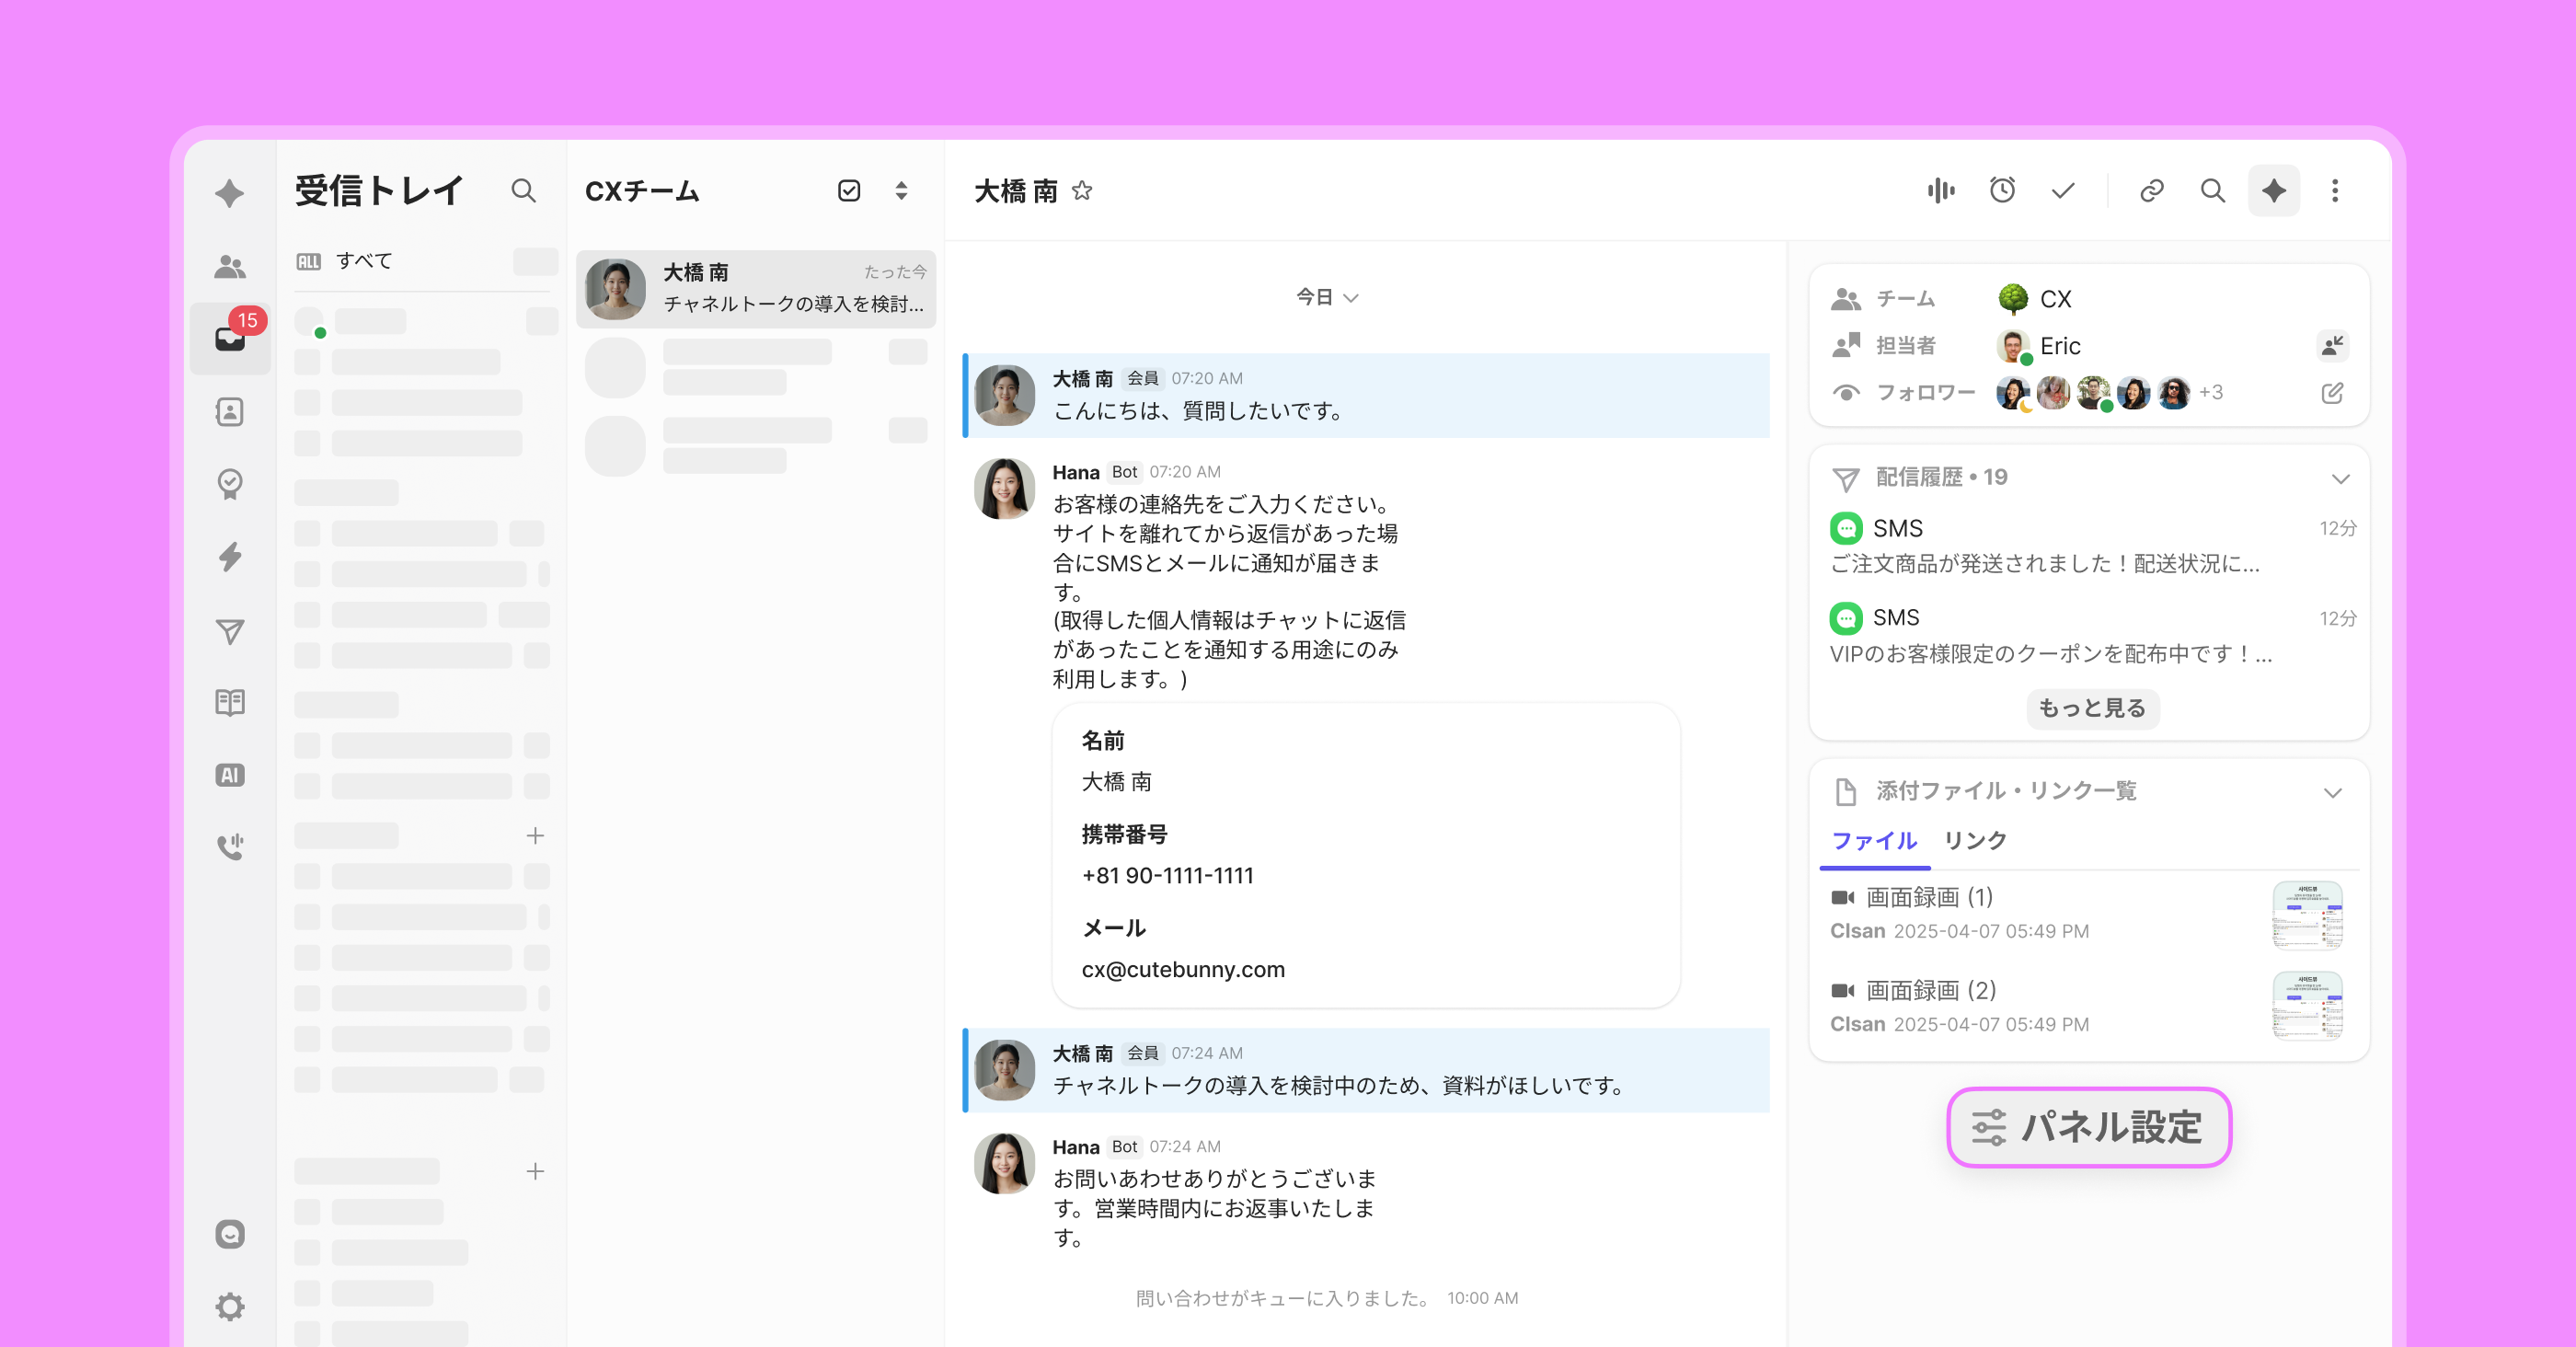The image size is (2576, 1347).
Task: Copy chat link with the chain icon
Action: pyautogui.click(x=2151, y=190)
